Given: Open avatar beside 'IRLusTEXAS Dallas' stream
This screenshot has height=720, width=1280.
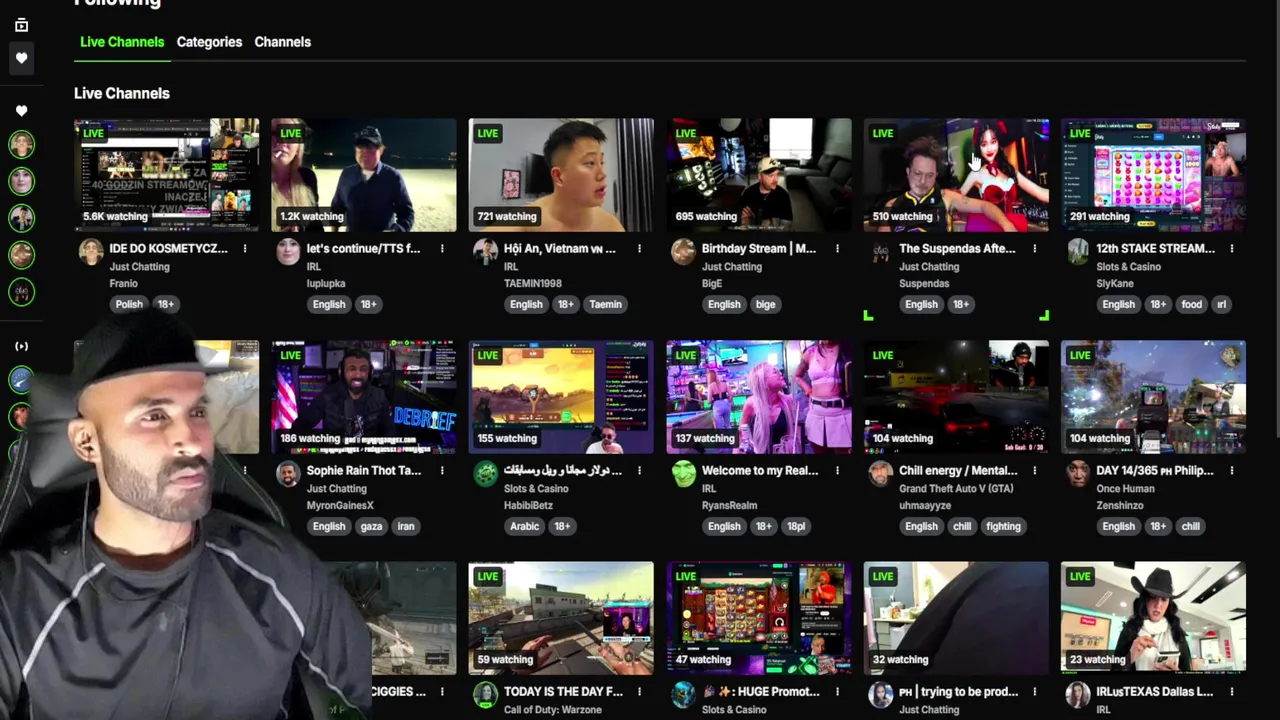Looking at the screenshot, I should [x=1078, y=695].
